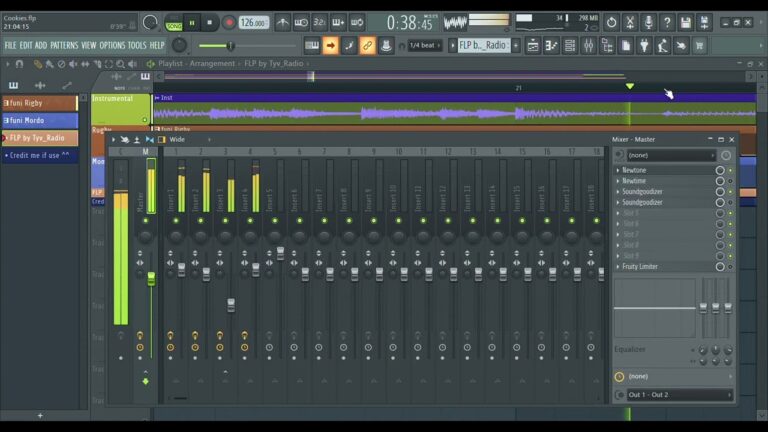Viewport: 768px width, 432px height.
Task: Open the FILE menu
Action: click(x=10, y=46)
